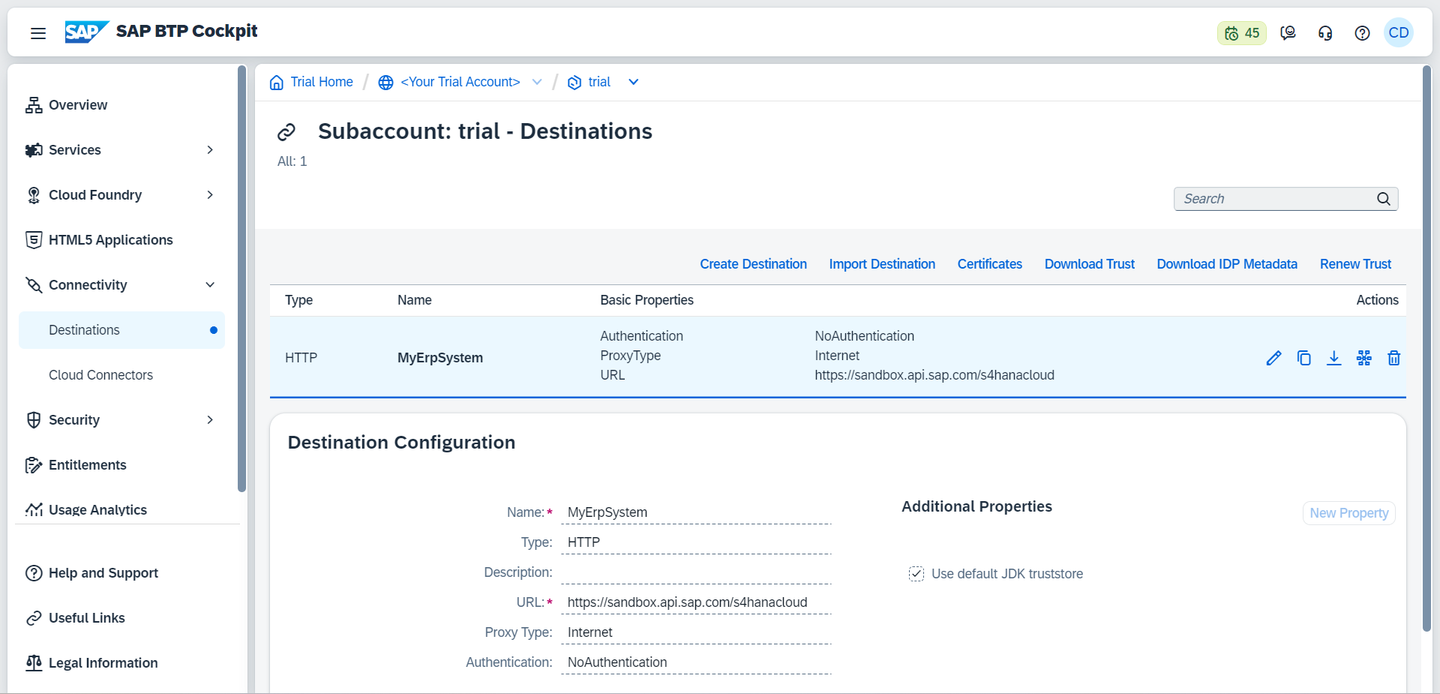Click the link icon beside the page title

287,132
